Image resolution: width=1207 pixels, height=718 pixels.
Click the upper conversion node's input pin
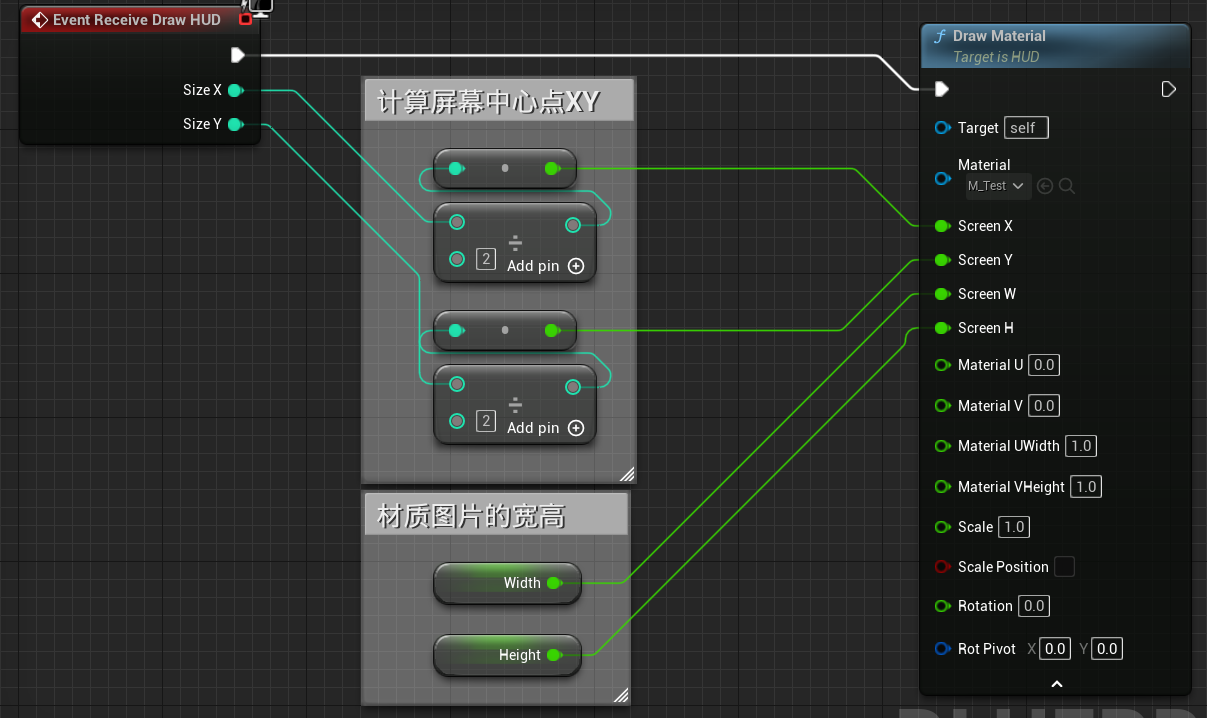(457, 169)
